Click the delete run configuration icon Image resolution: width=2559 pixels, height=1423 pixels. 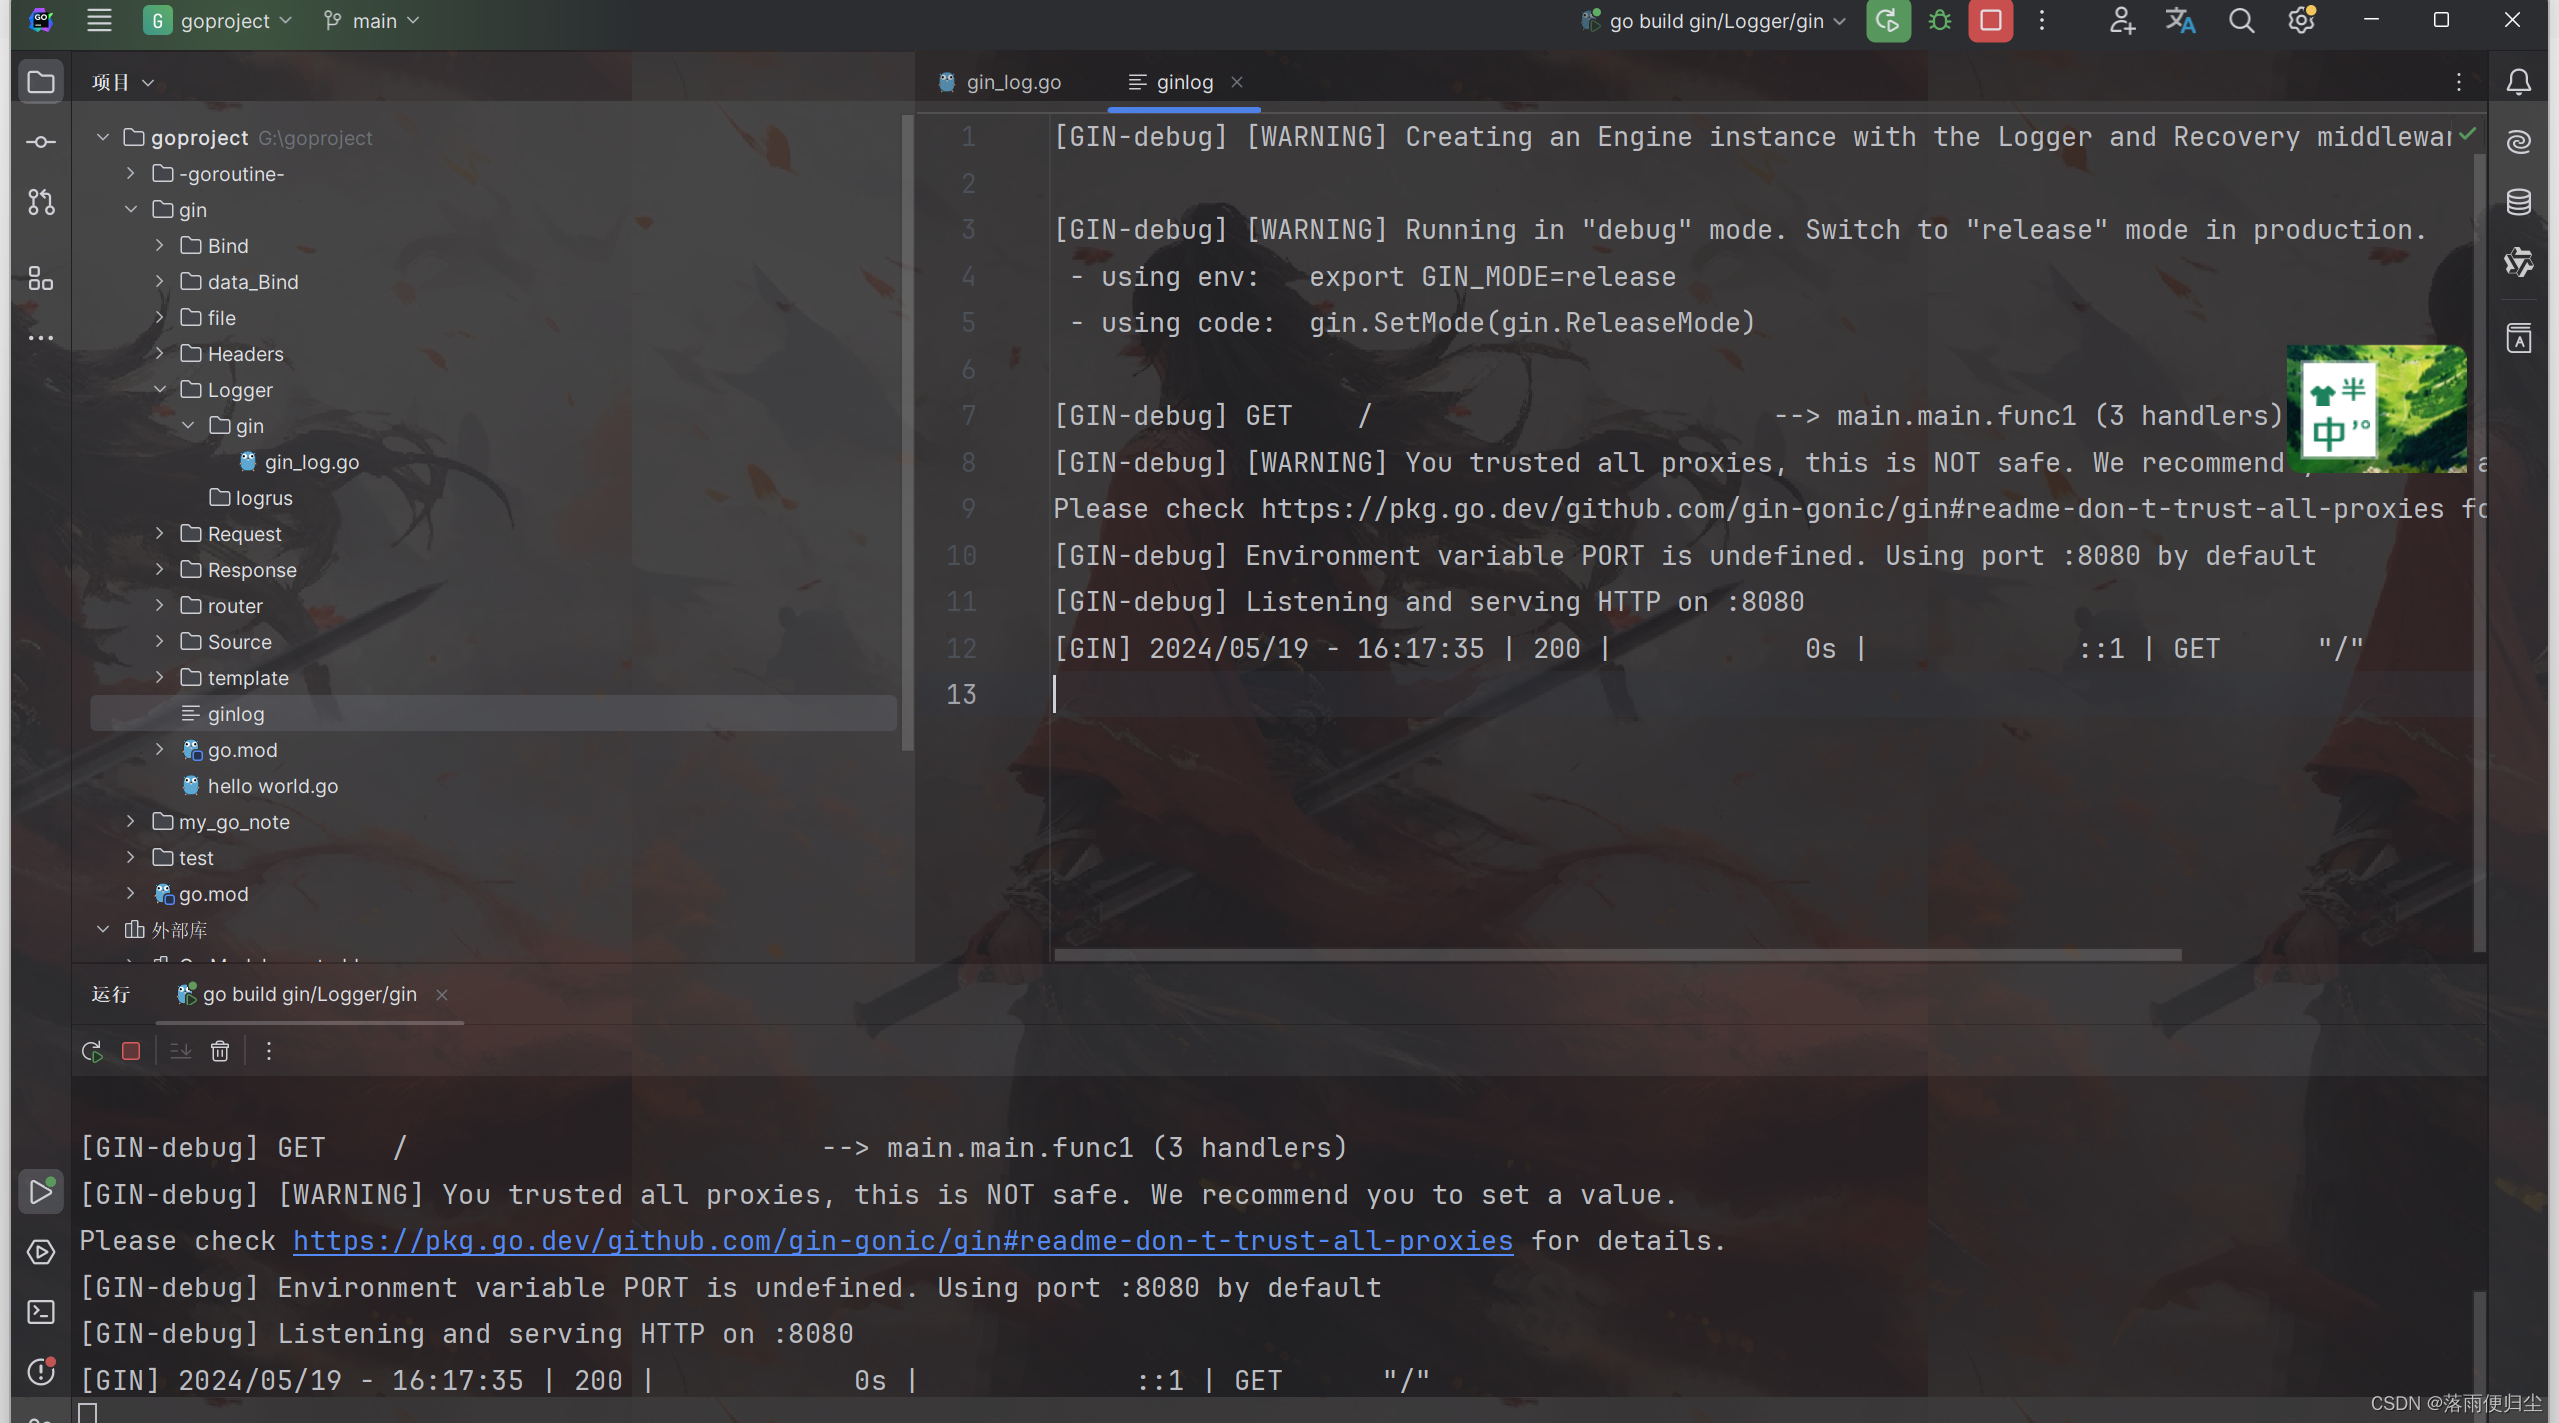219,1048
